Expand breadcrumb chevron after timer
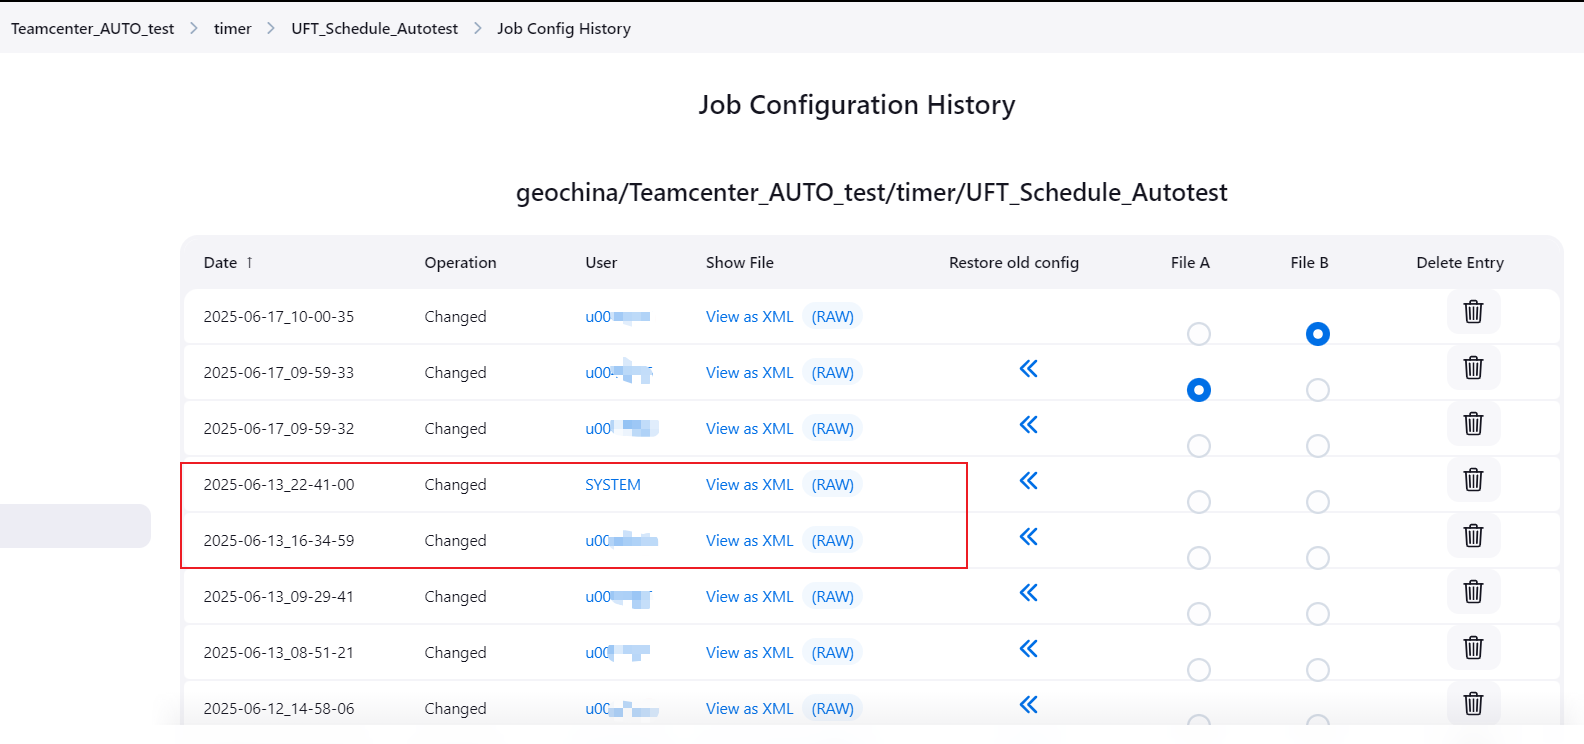Screen dimensions: 1584x744 pos(271,29)
